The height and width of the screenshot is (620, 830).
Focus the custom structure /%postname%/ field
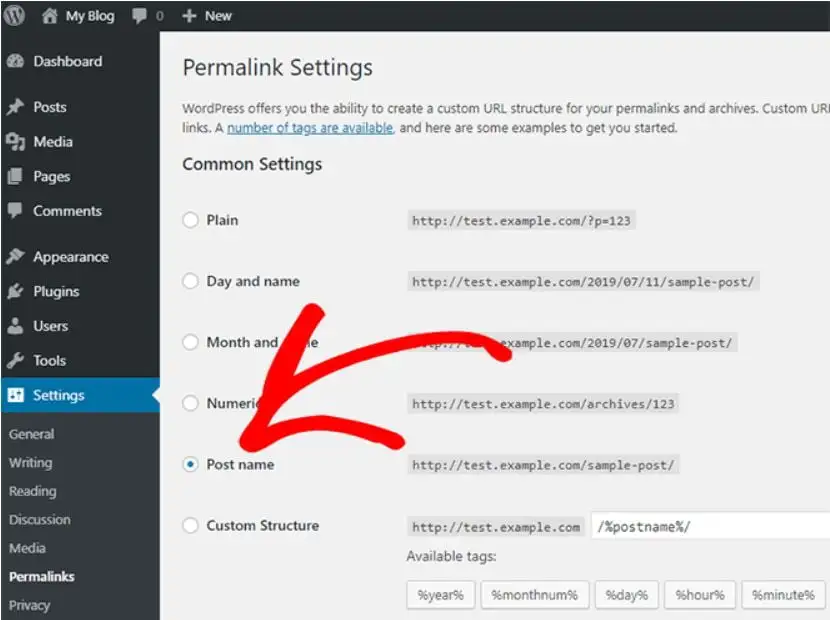pos(710,527)
